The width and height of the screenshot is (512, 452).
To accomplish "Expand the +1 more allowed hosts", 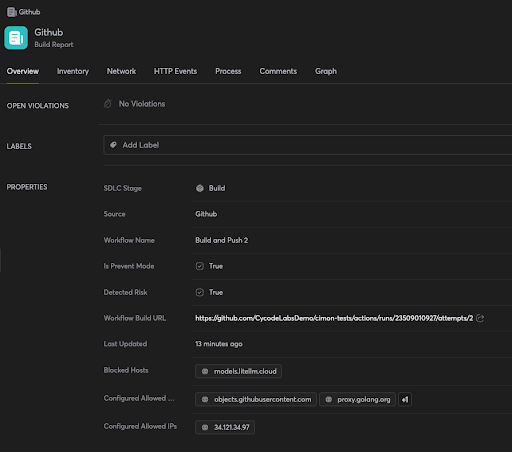I will pos(405,399).
